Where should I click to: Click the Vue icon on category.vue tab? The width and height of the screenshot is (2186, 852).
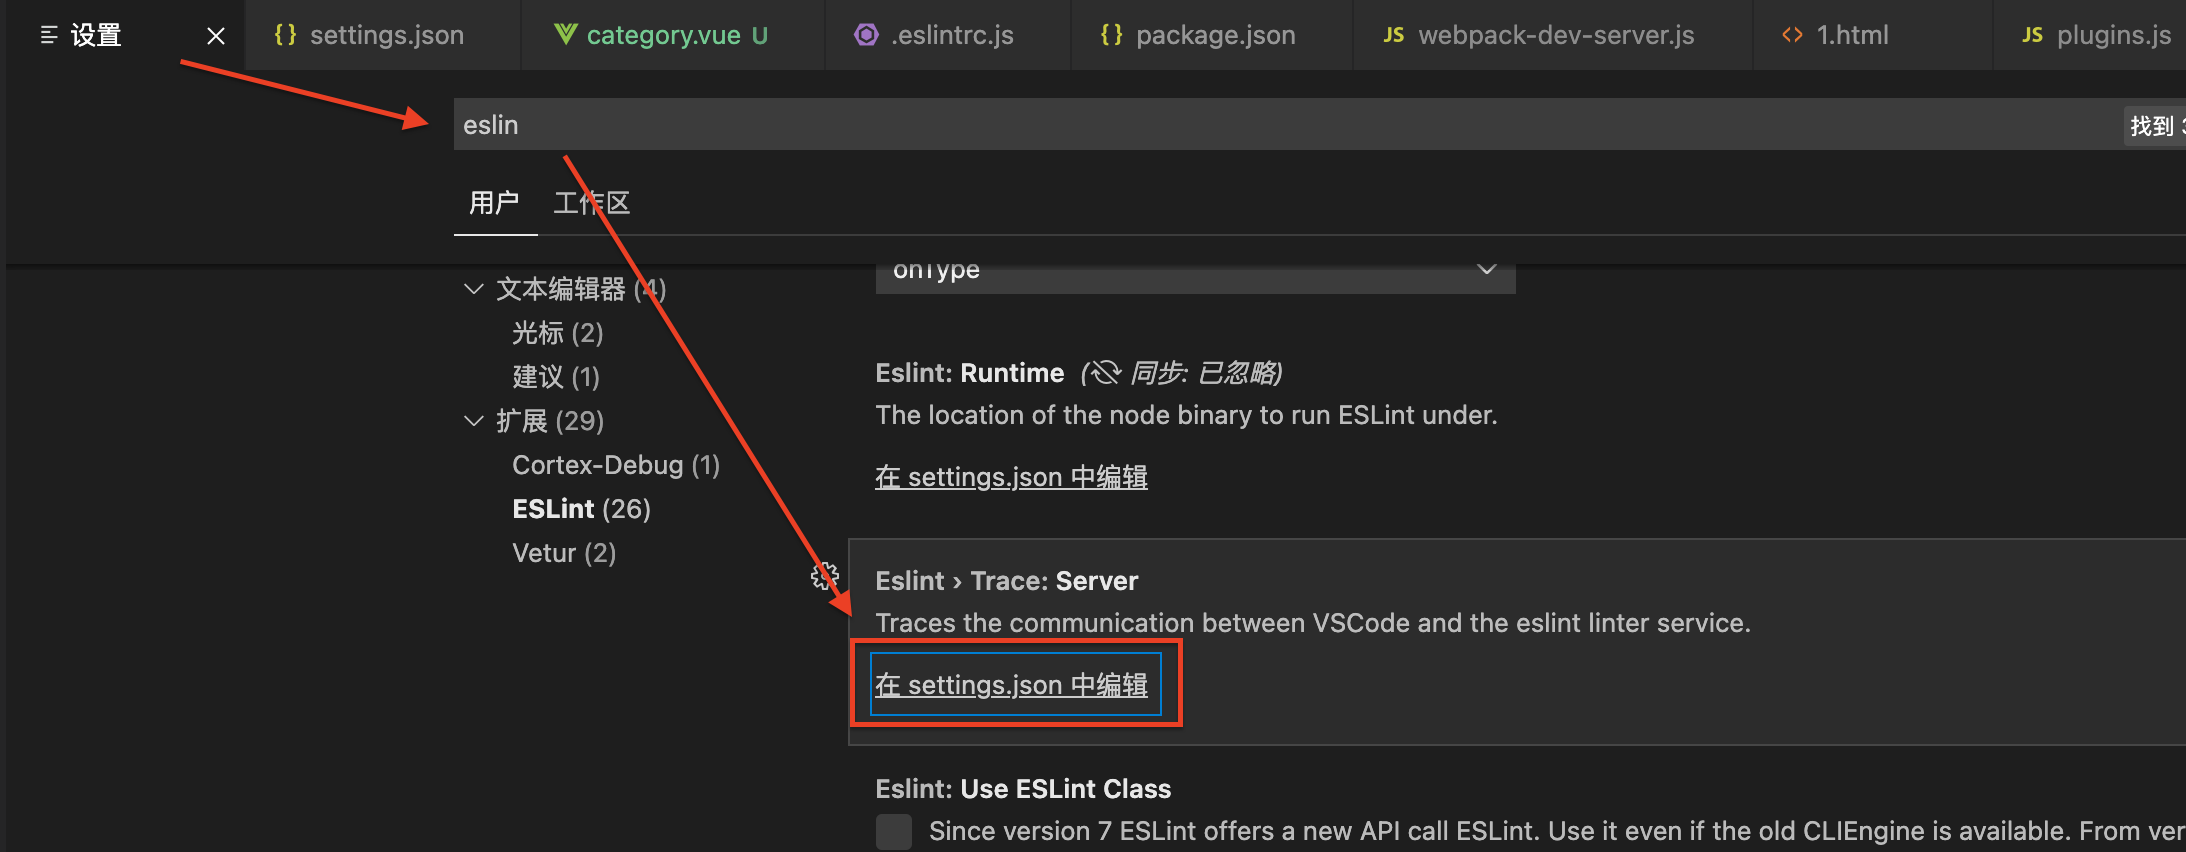(567, 34)
